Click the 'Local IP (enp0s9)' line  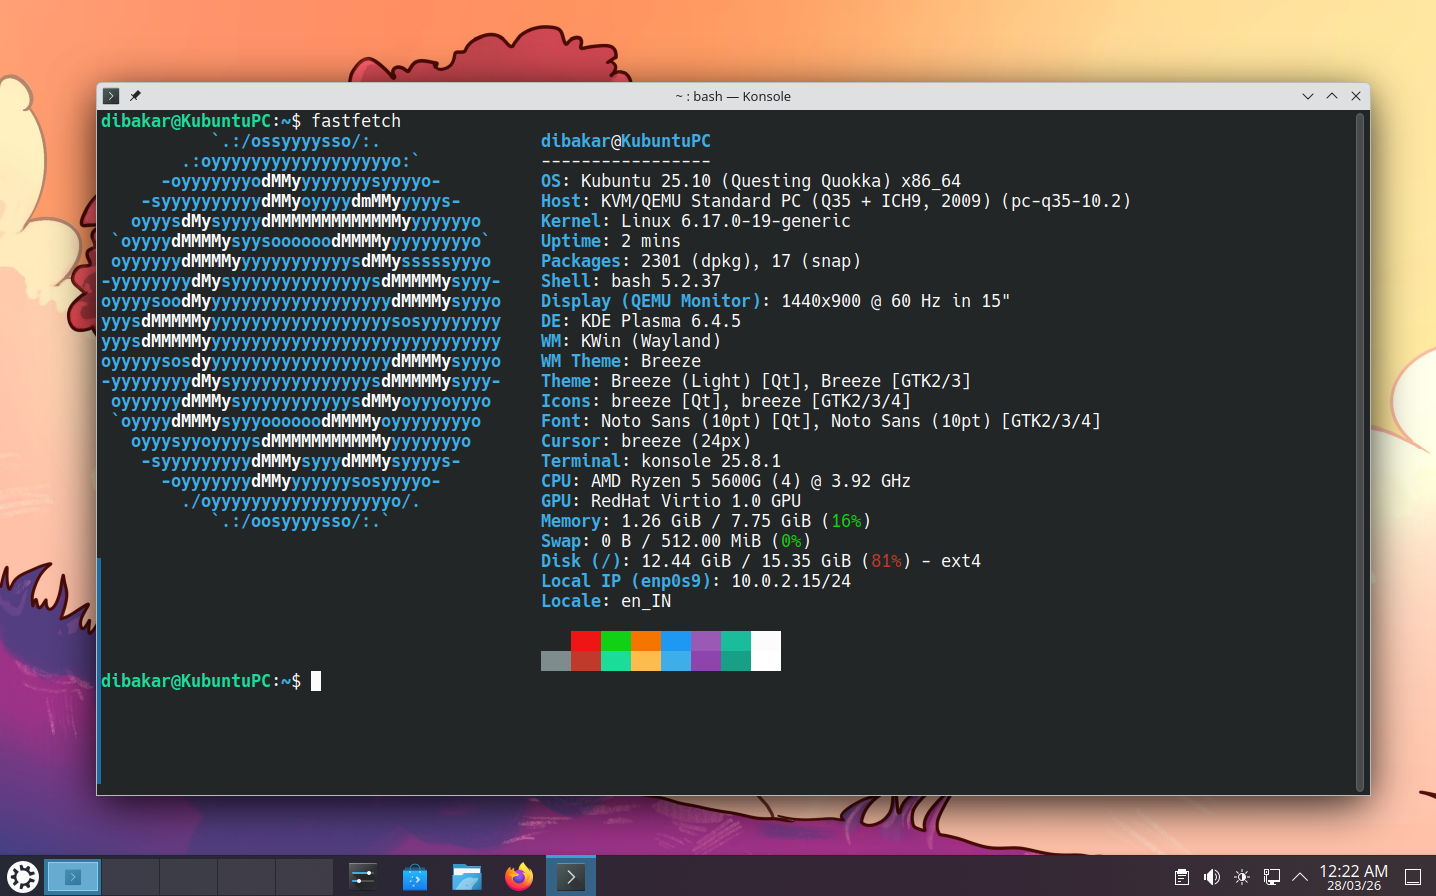coord(696,581)
